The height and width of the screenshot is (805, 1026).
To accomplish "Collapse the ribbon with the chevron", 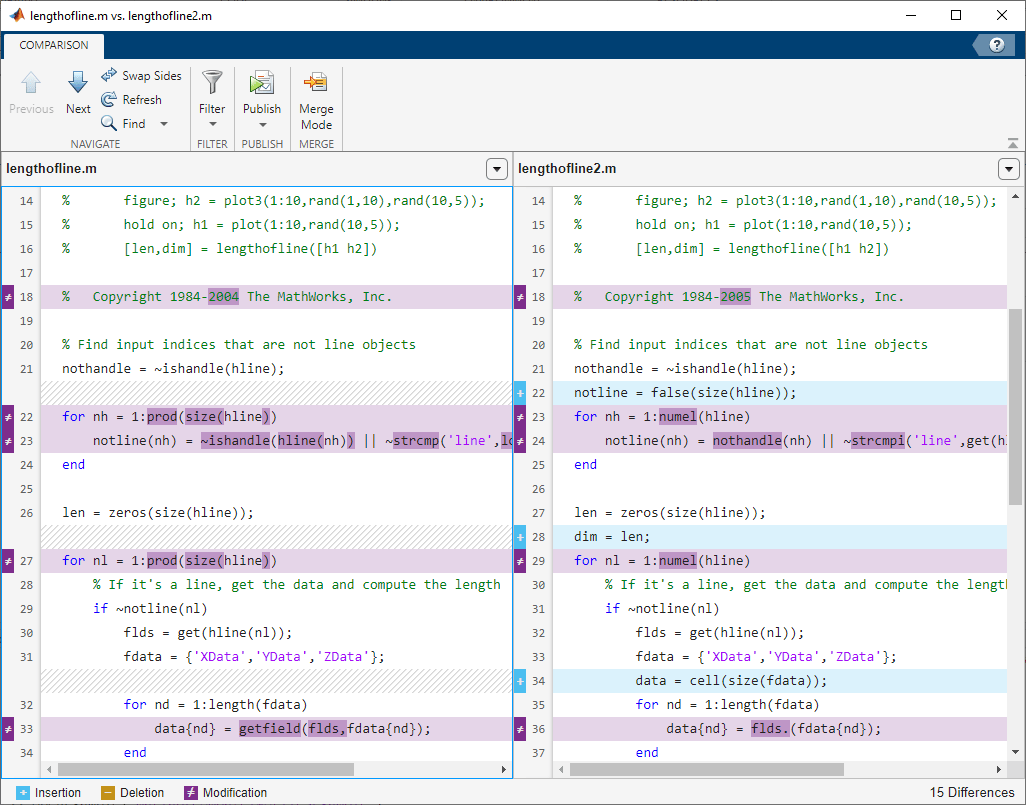I will point(1012,141).
